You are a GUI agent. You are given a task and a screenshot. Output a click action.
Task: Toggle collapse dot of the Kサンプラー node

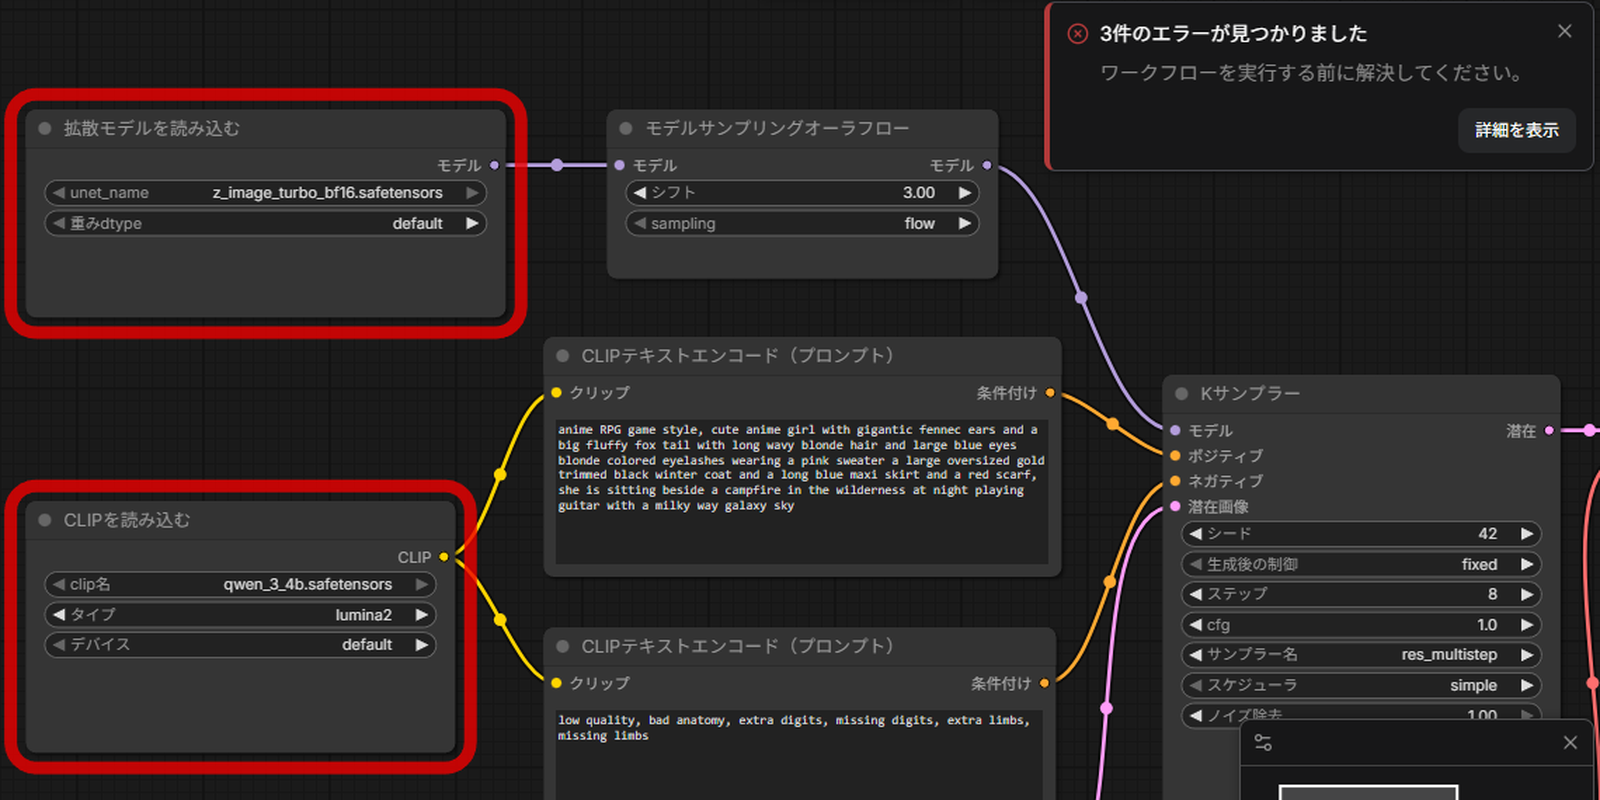click(1182, 394)
